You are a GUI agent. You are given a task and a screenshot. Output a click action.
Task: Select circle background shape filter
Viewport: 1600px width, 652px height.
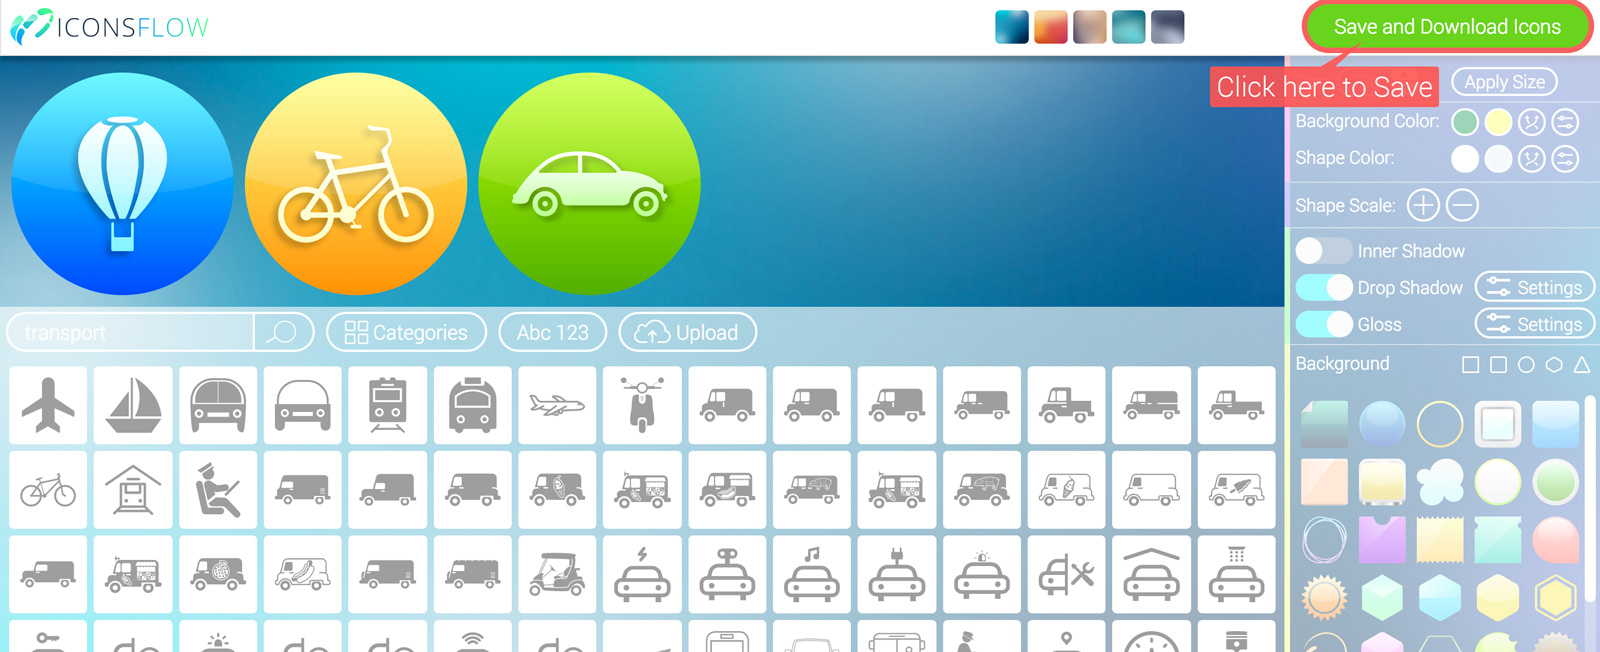click(x=1526, y=365)
